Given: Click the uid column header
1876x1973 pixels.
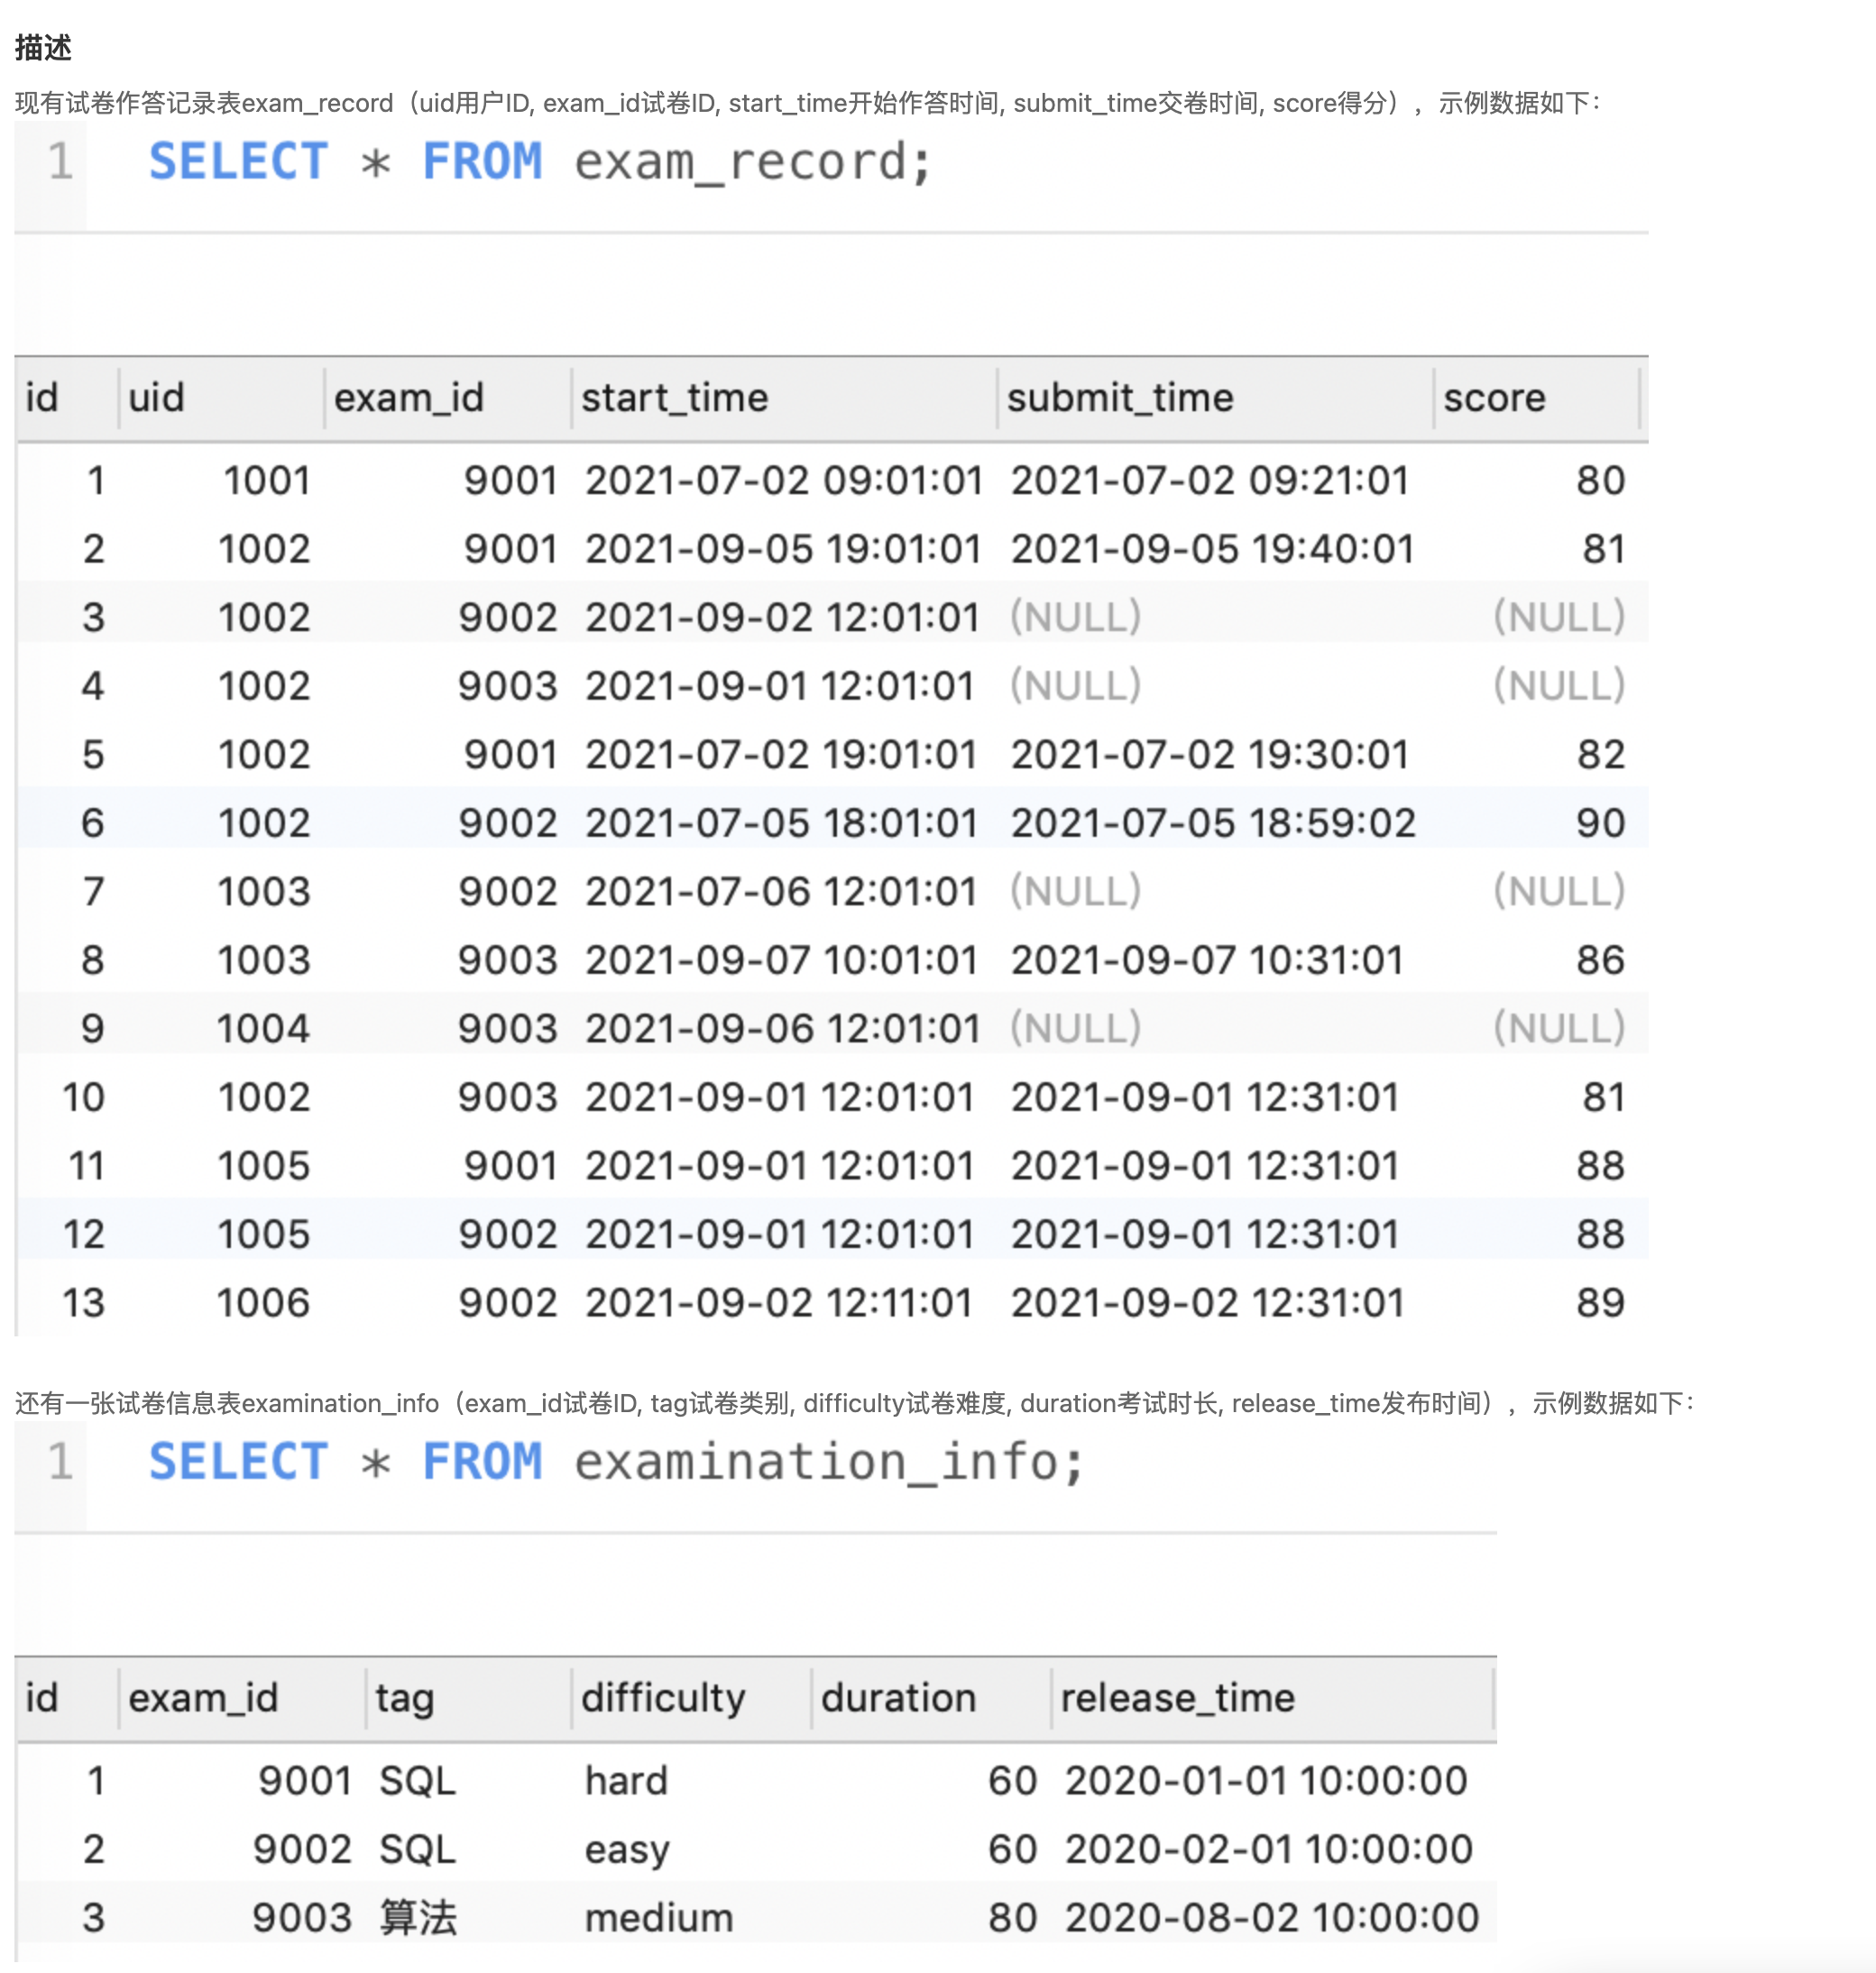Looking at the screenshot, I should [x=157, y=398].
